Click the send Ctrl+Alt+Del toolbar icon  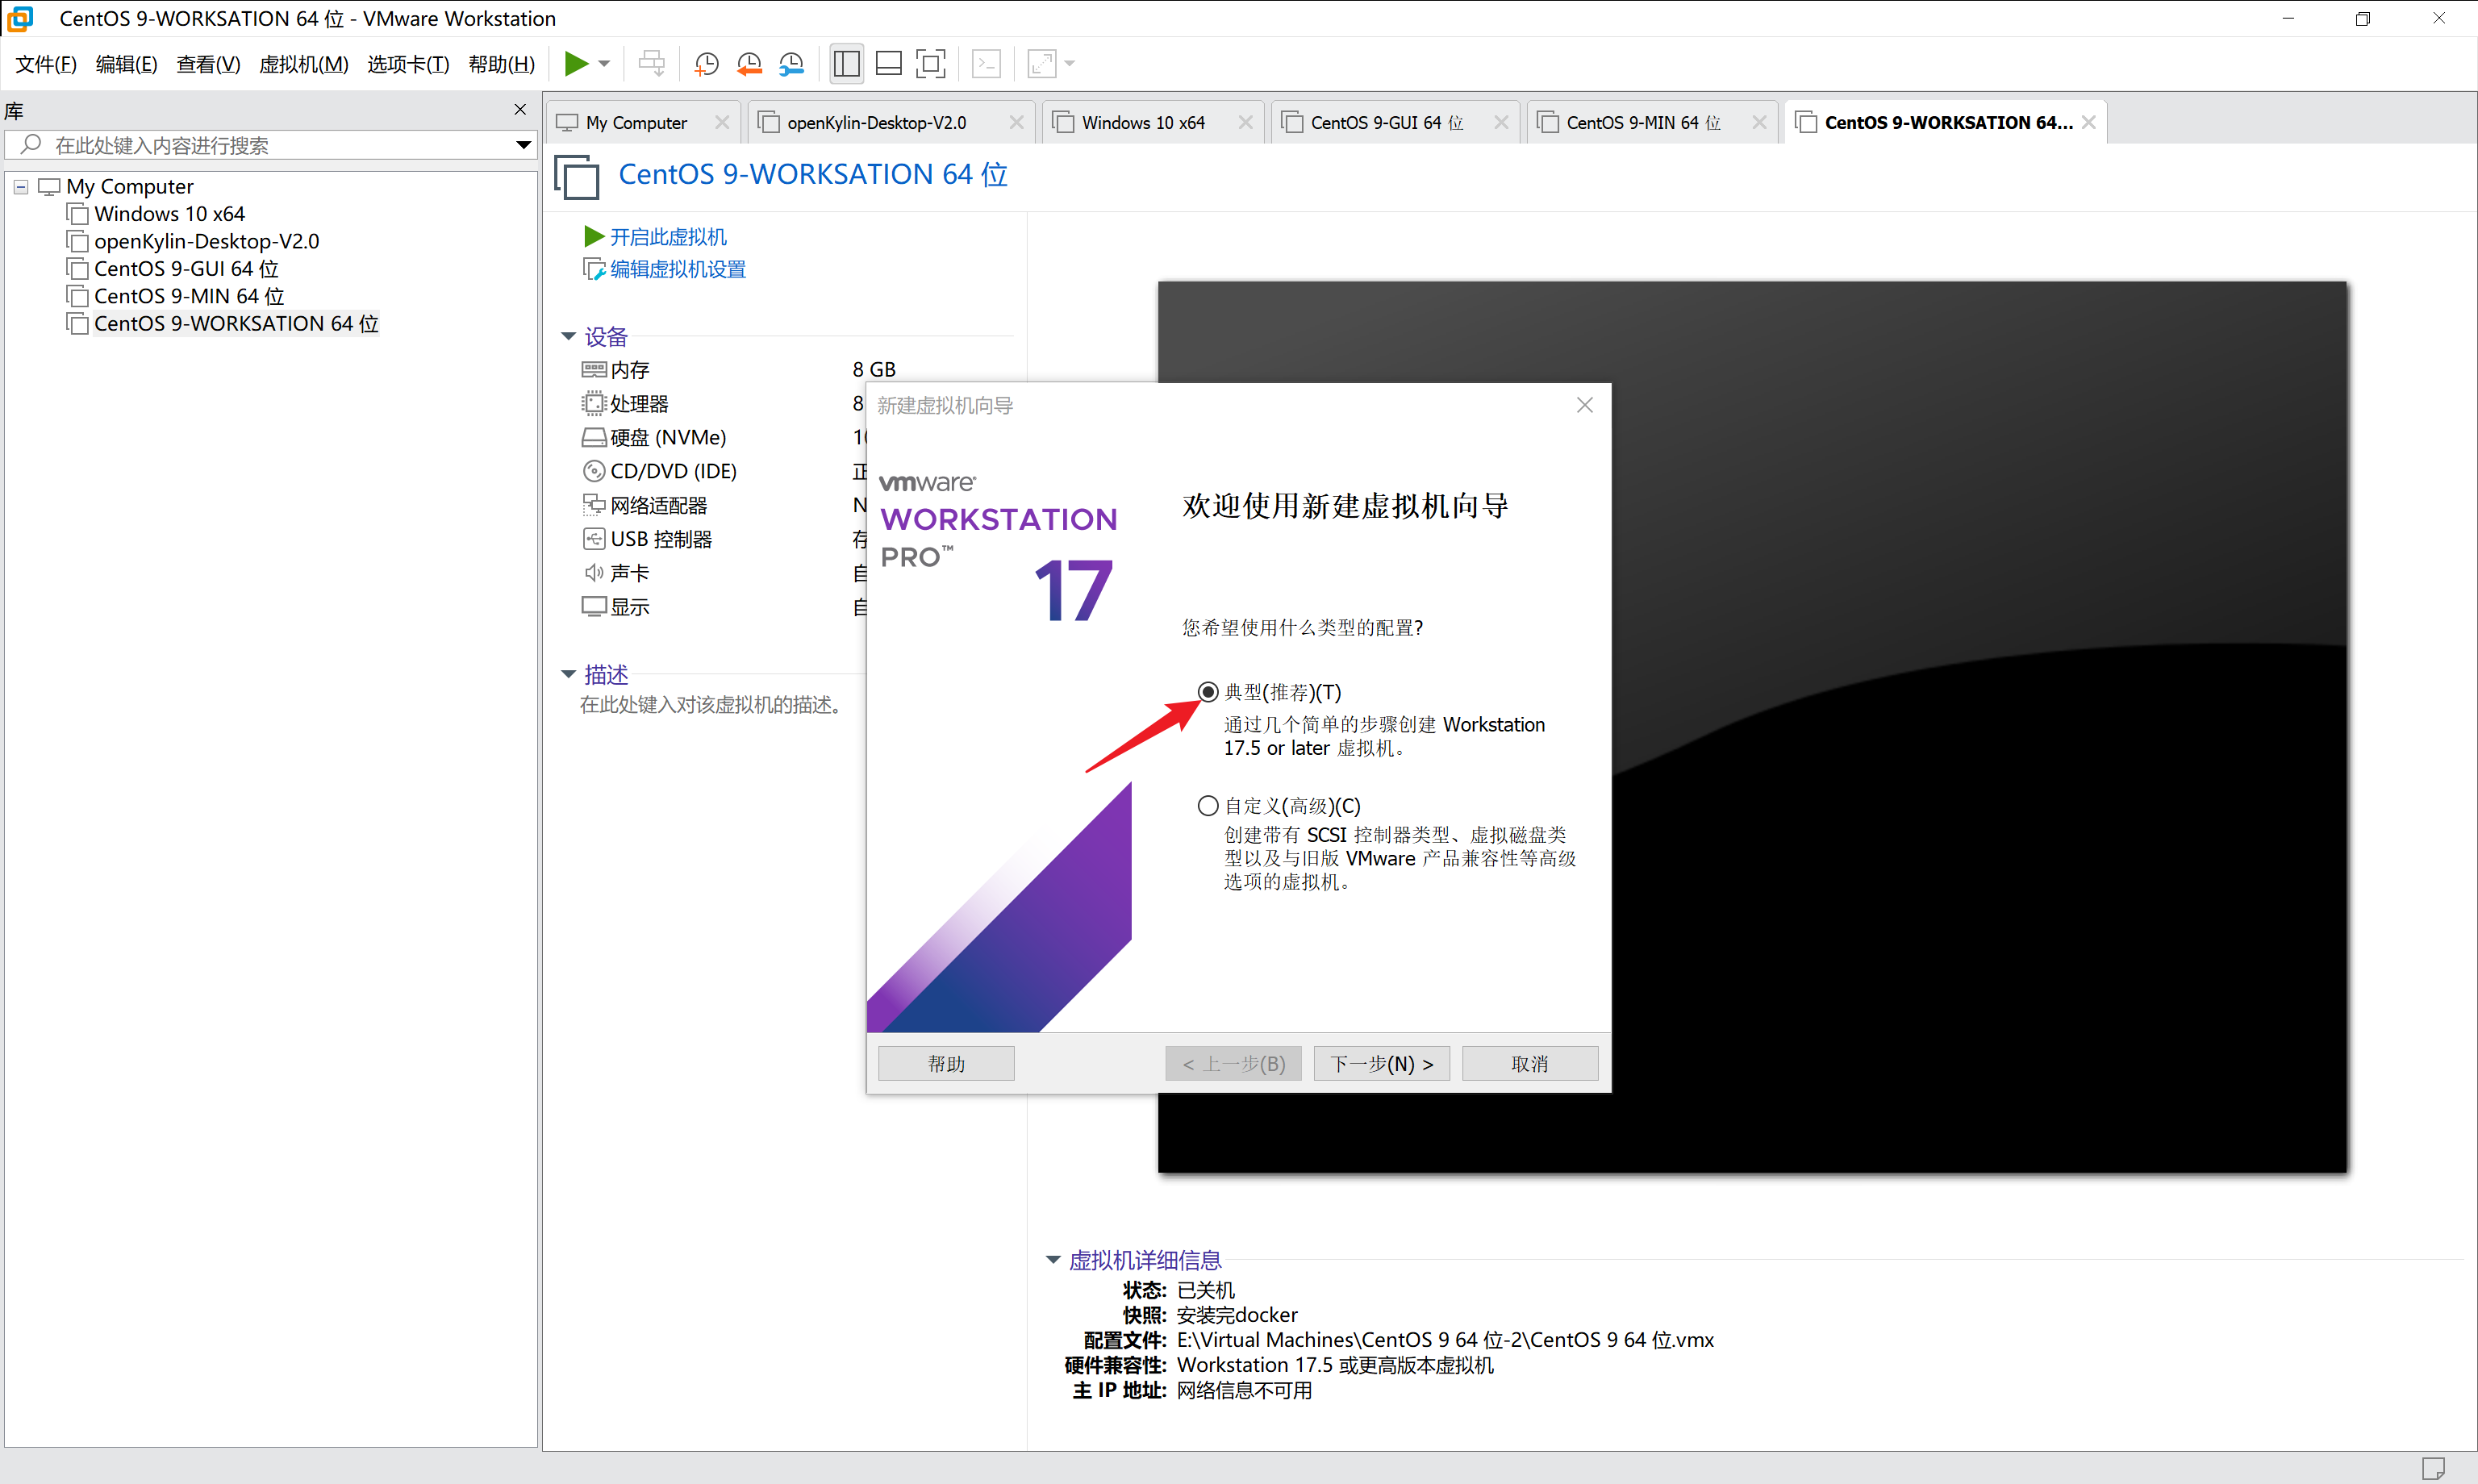pyautogui.click(x=652, y=64)
